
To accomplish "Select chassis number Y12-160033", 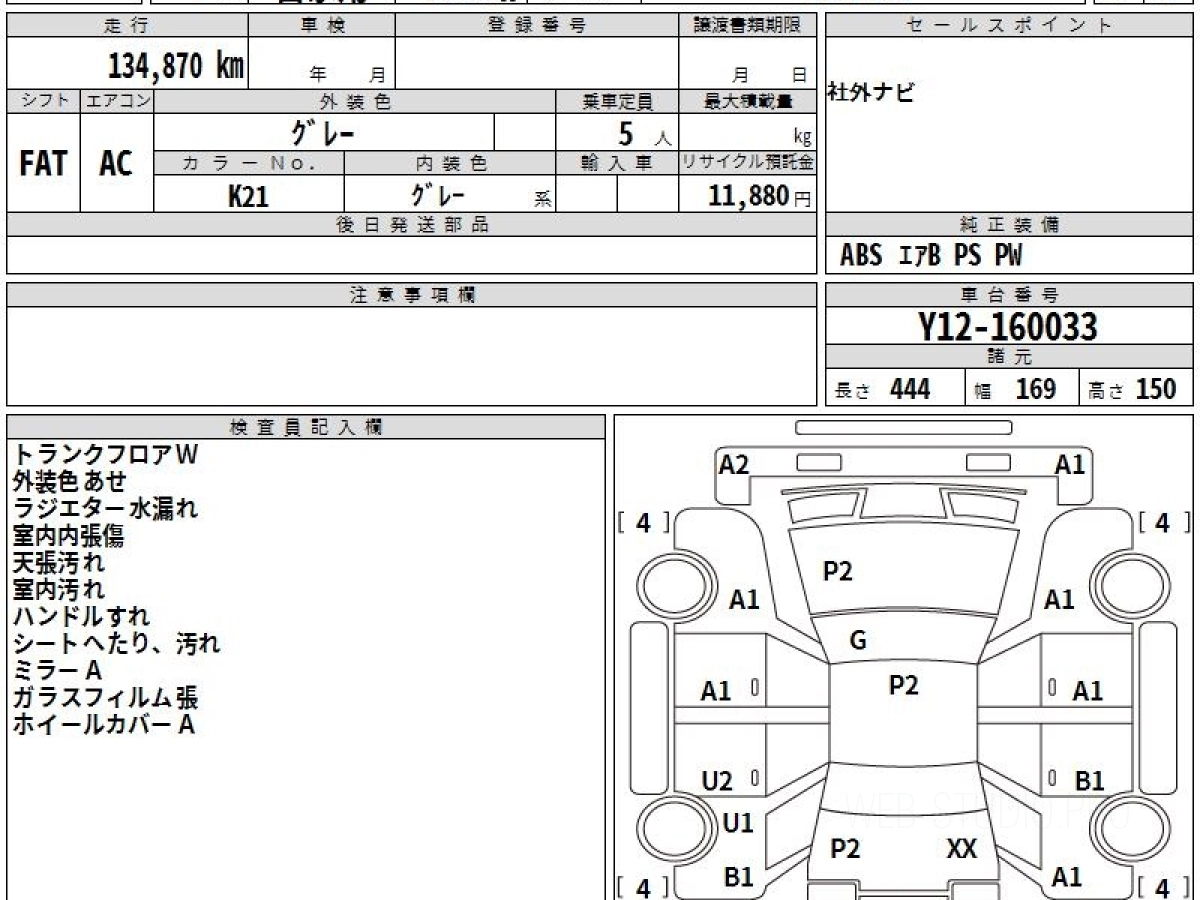I will click(1008, 327).
